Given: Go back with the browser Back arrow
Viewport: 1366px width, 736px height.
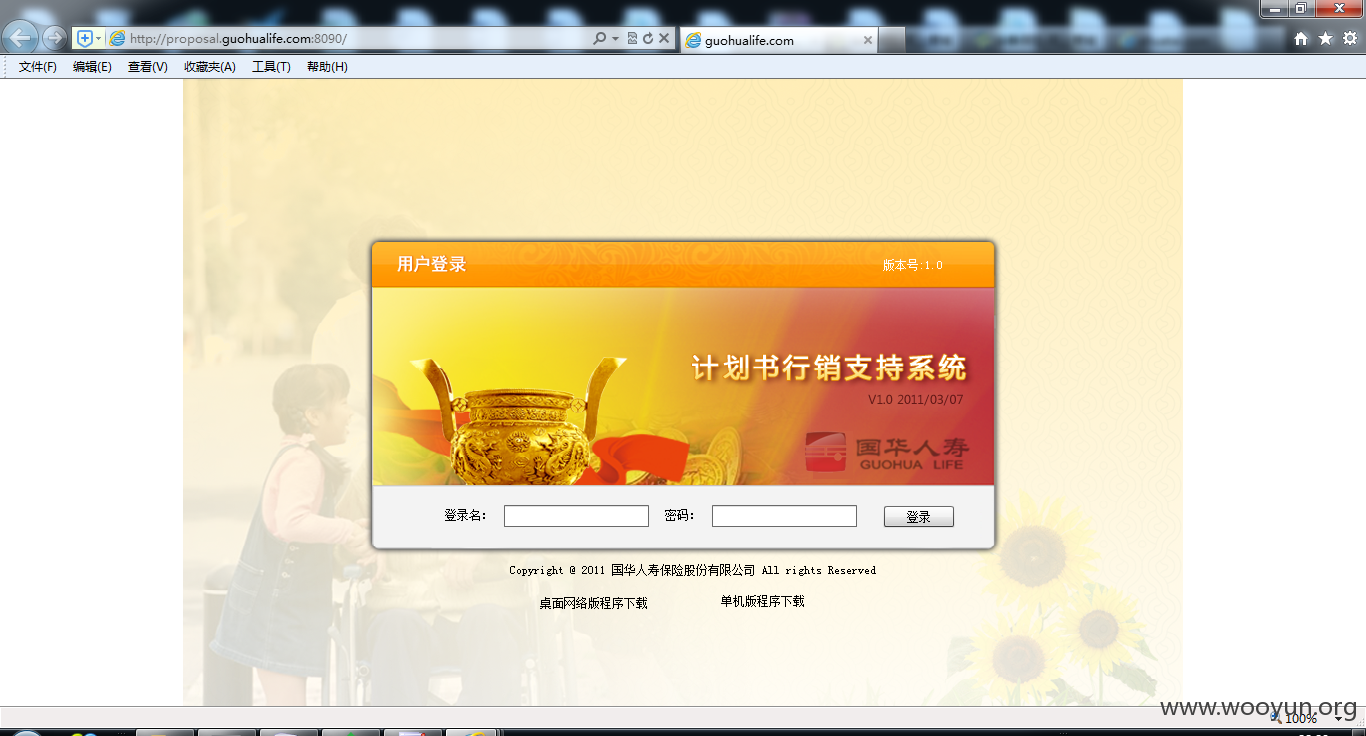Looking at the screenshot, I should (x=21, y=38).
